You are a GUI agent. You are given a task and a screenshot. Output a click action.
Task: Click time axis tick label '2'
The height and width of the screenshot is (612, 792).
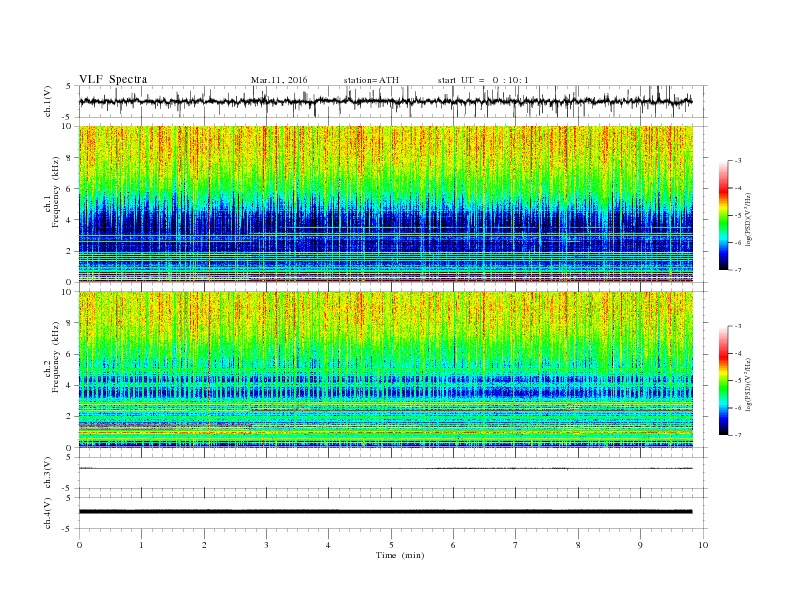click(x=204, y=545)
